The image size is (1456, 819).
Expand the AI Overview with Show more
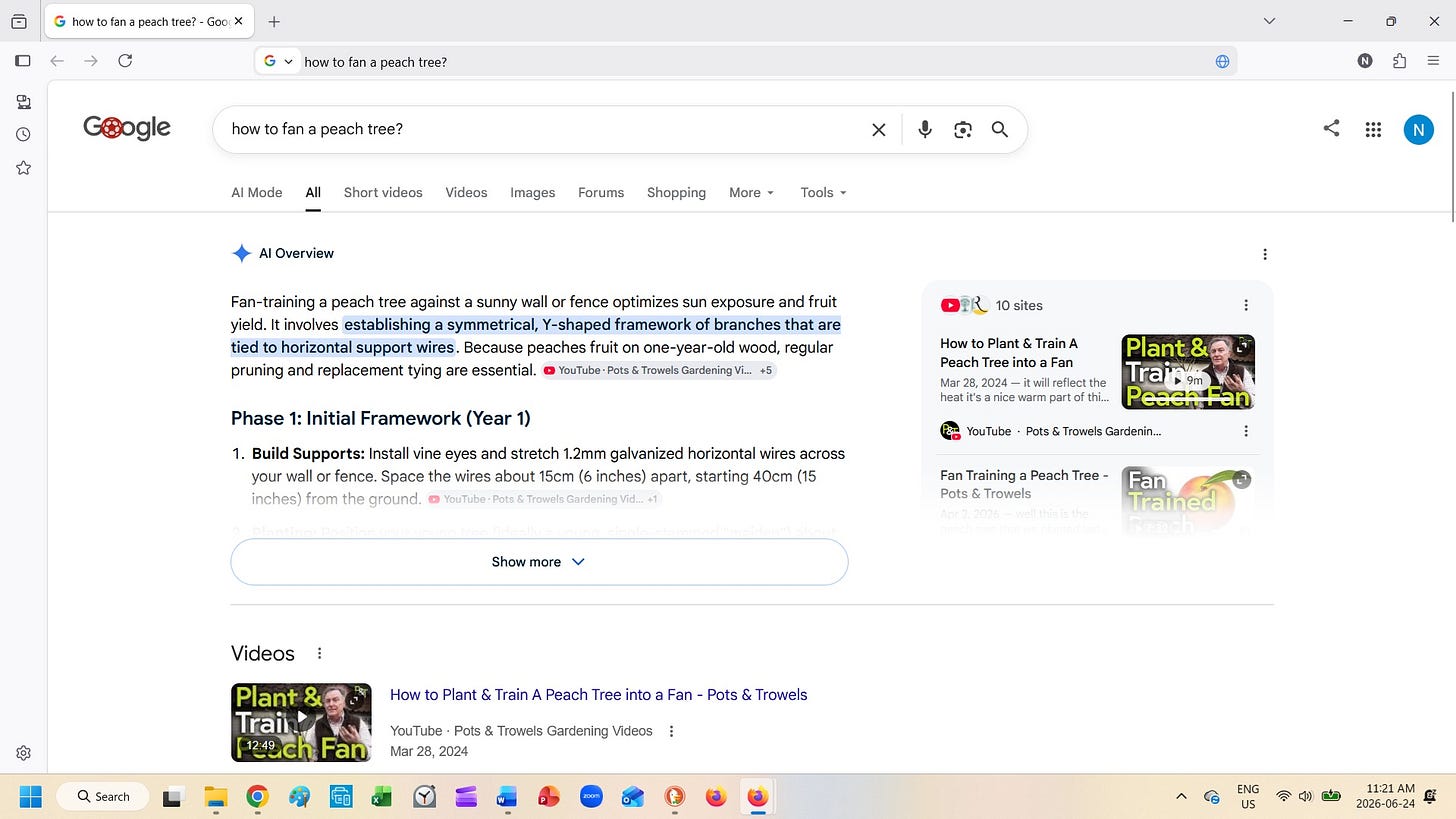pyautogui.click(x=539, y=562)
